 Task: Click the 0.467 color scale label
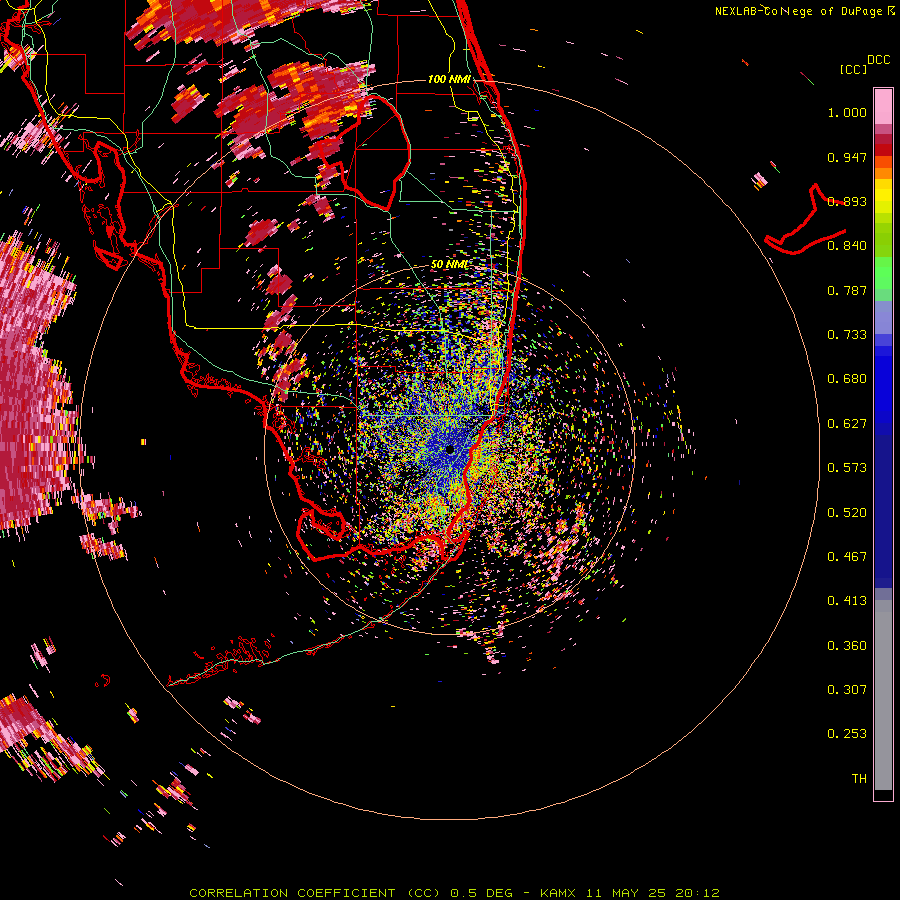(847, 557)
